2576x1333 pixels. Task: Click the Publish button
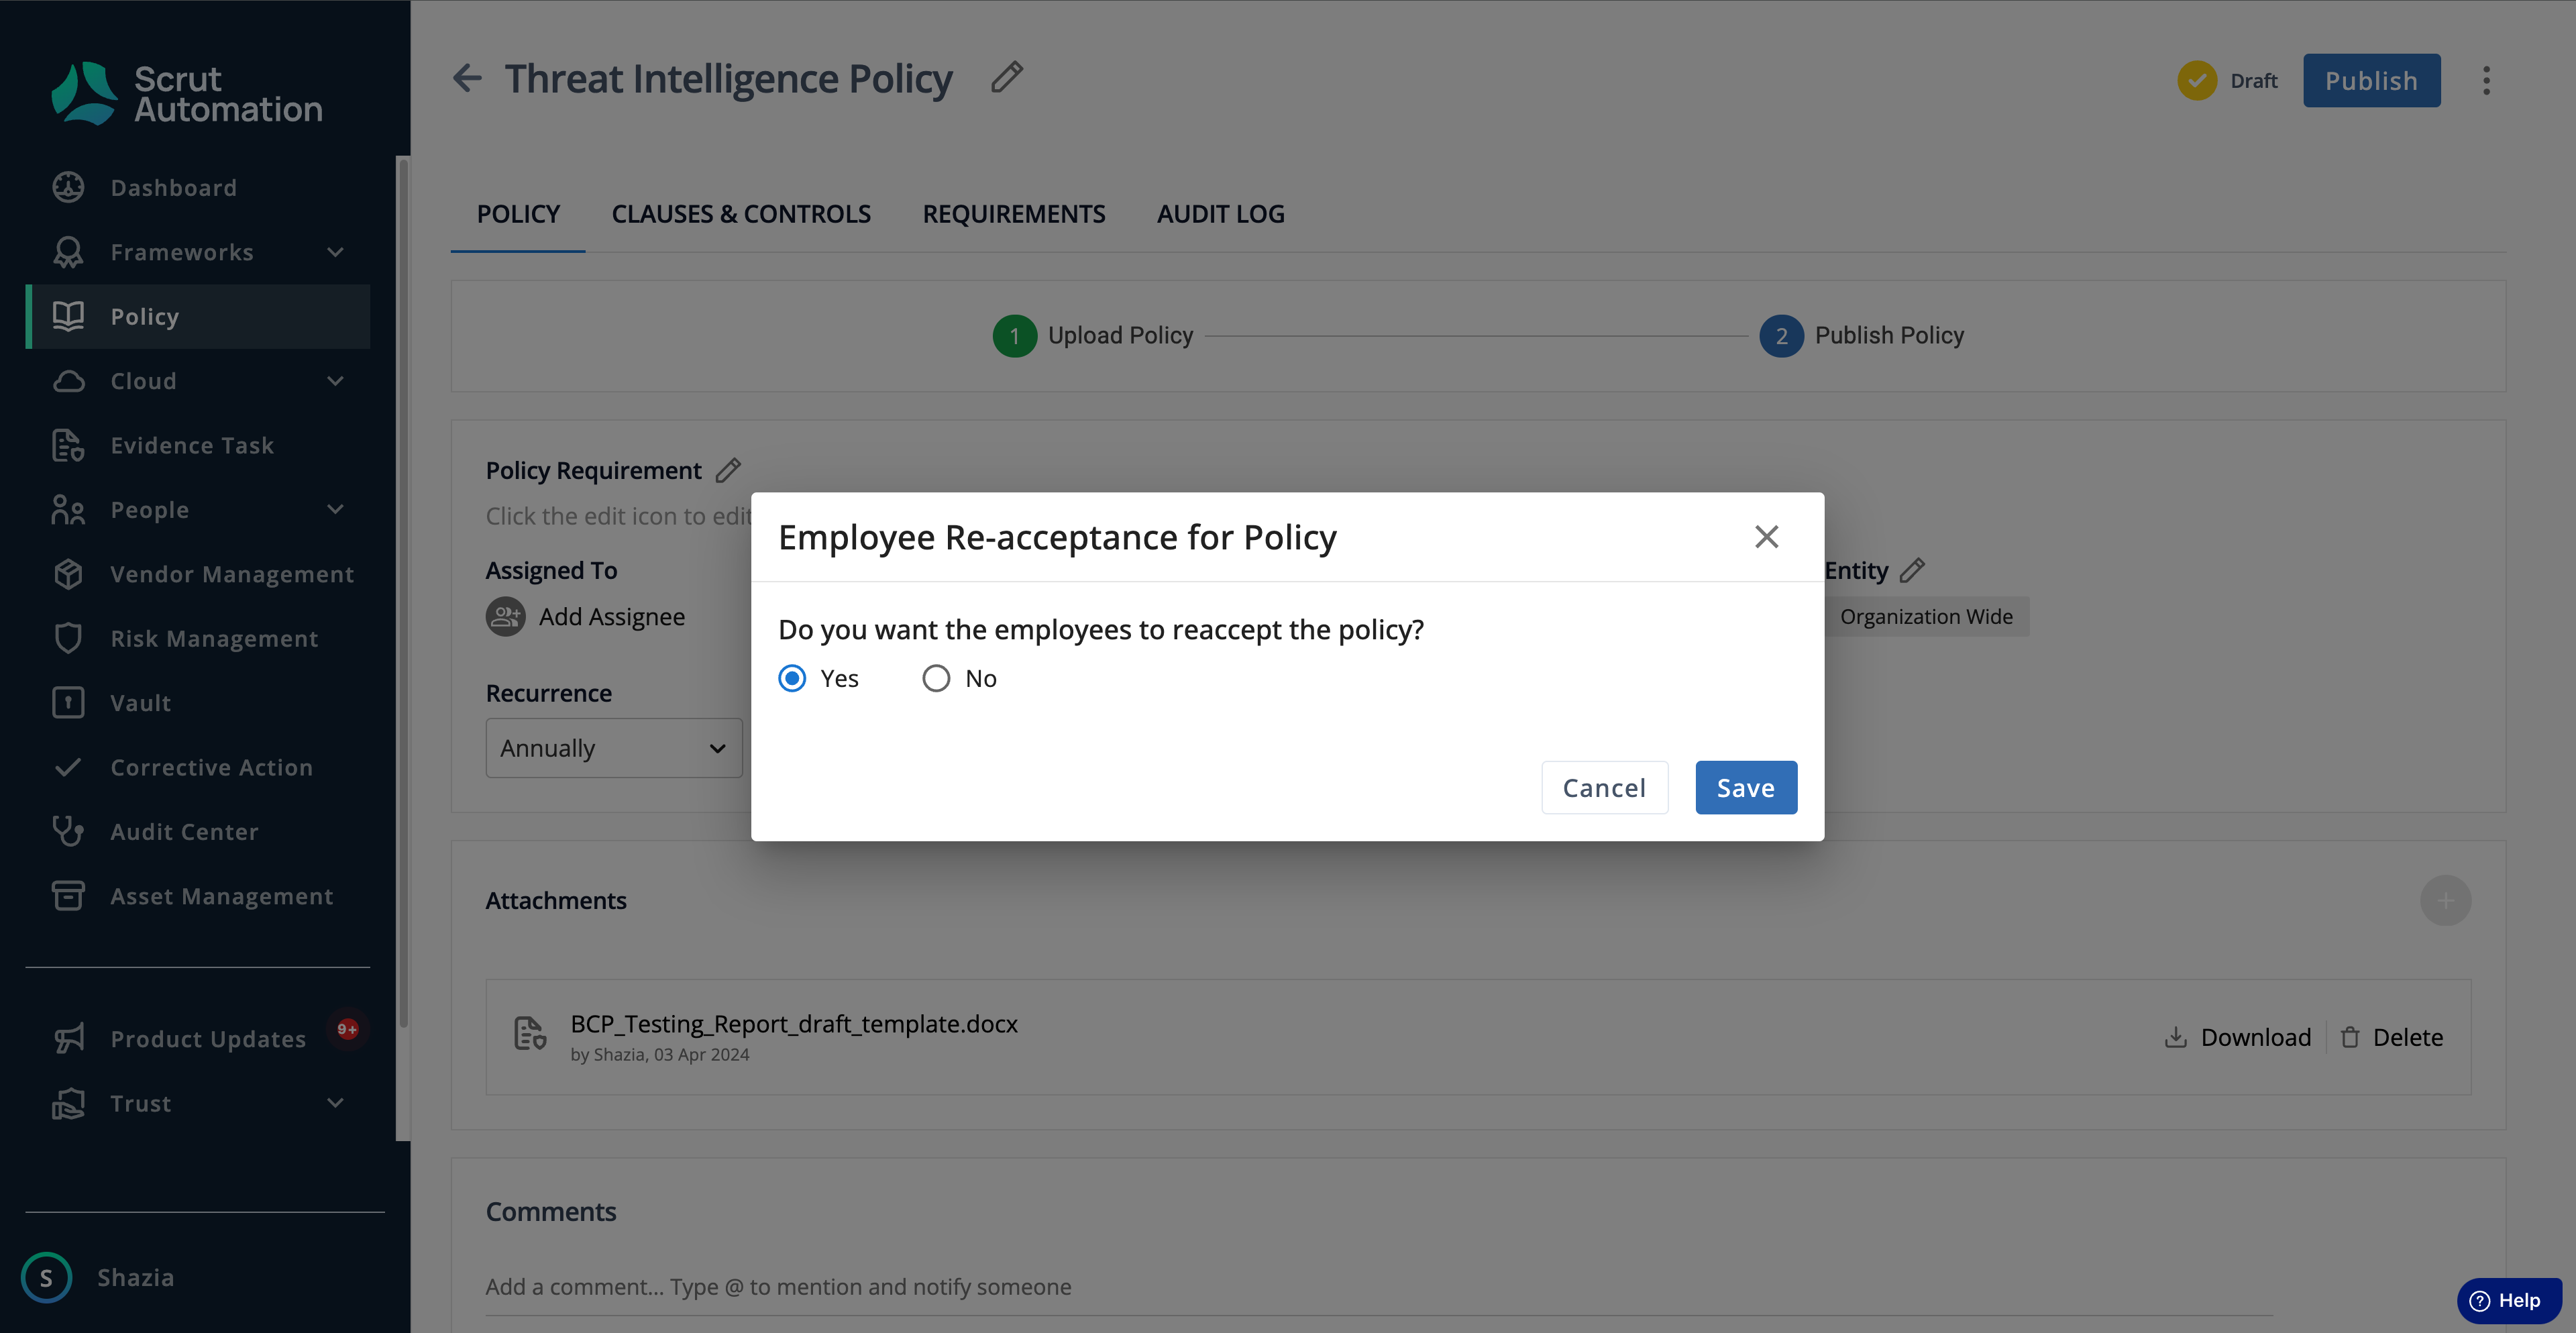point(2372,80)
